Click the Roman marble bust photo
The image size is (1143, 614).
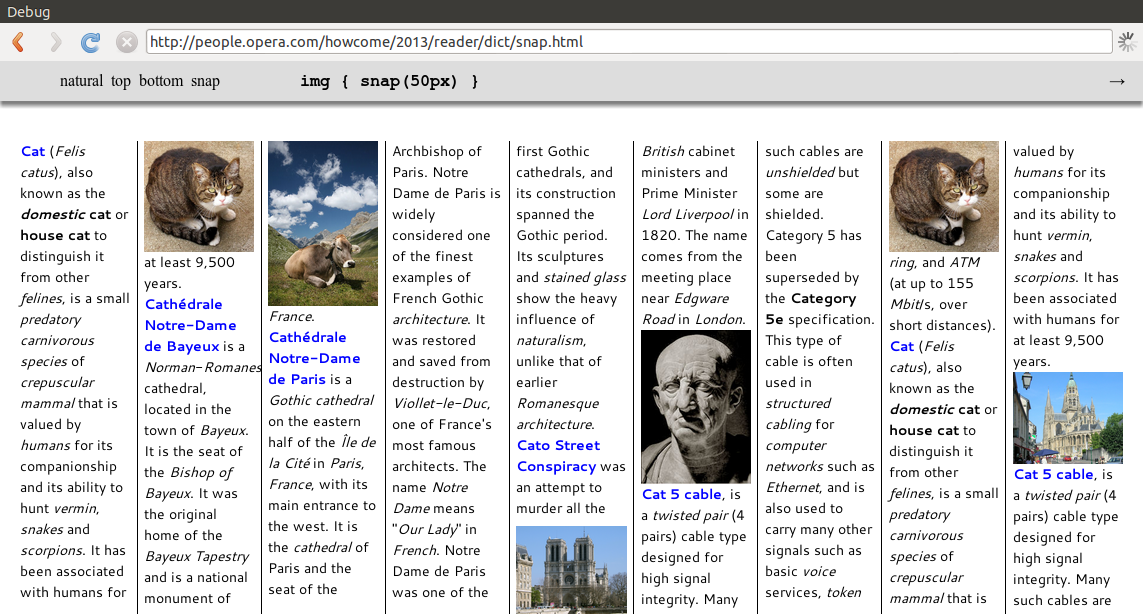(x=696, y=407)
